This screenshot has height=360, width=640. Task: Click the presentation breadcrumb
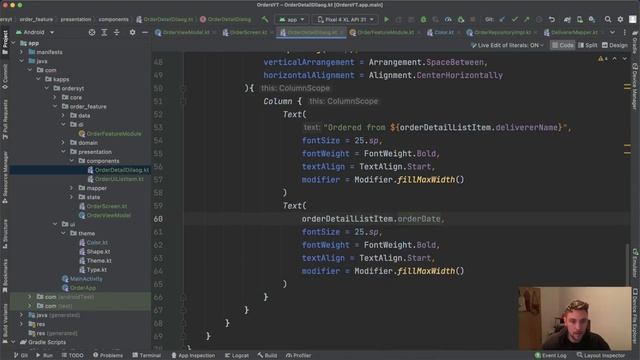(76, 19)
